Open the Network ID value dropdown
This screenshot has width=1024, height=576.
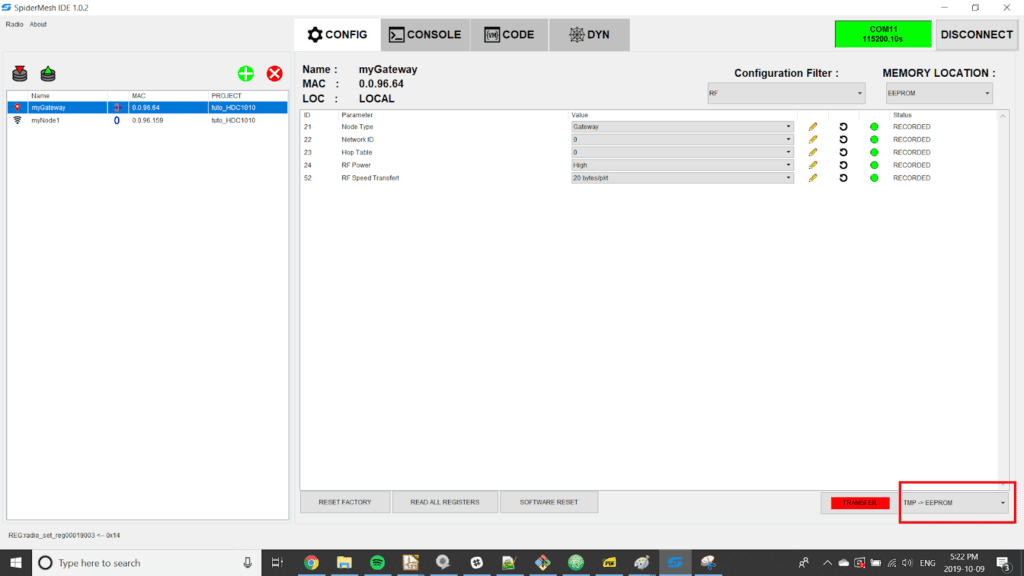[682, 139]
